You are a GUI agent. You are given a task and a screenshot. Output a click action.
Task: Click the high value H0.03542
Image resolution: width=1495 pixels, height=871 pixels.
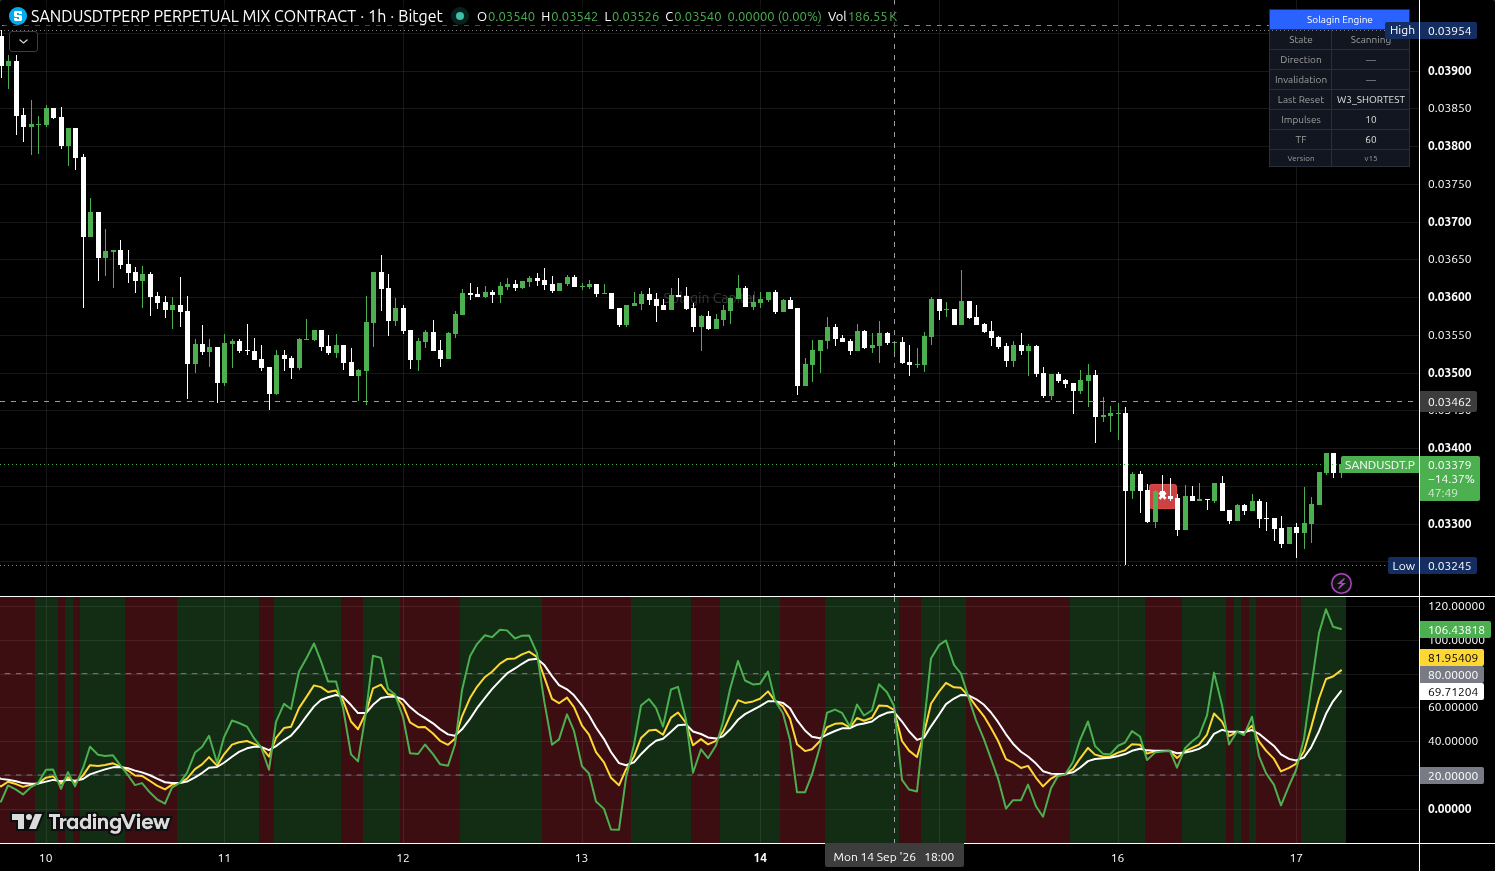569,17
